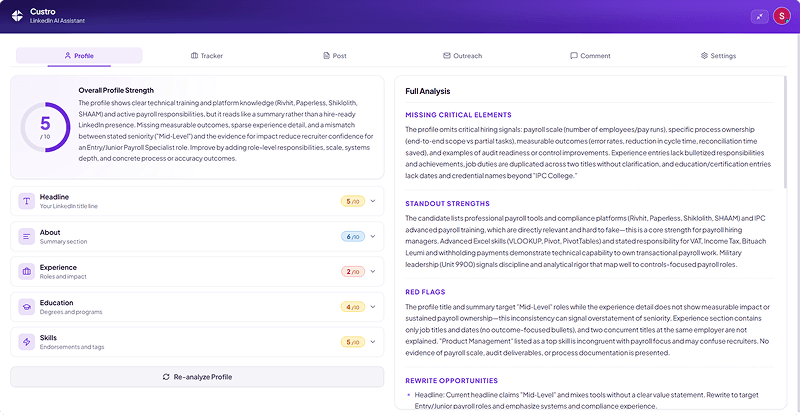This screenshot has width=800, height=415.
Task: Click the RED FLAGS heading
Action: (x=425, y=292)
